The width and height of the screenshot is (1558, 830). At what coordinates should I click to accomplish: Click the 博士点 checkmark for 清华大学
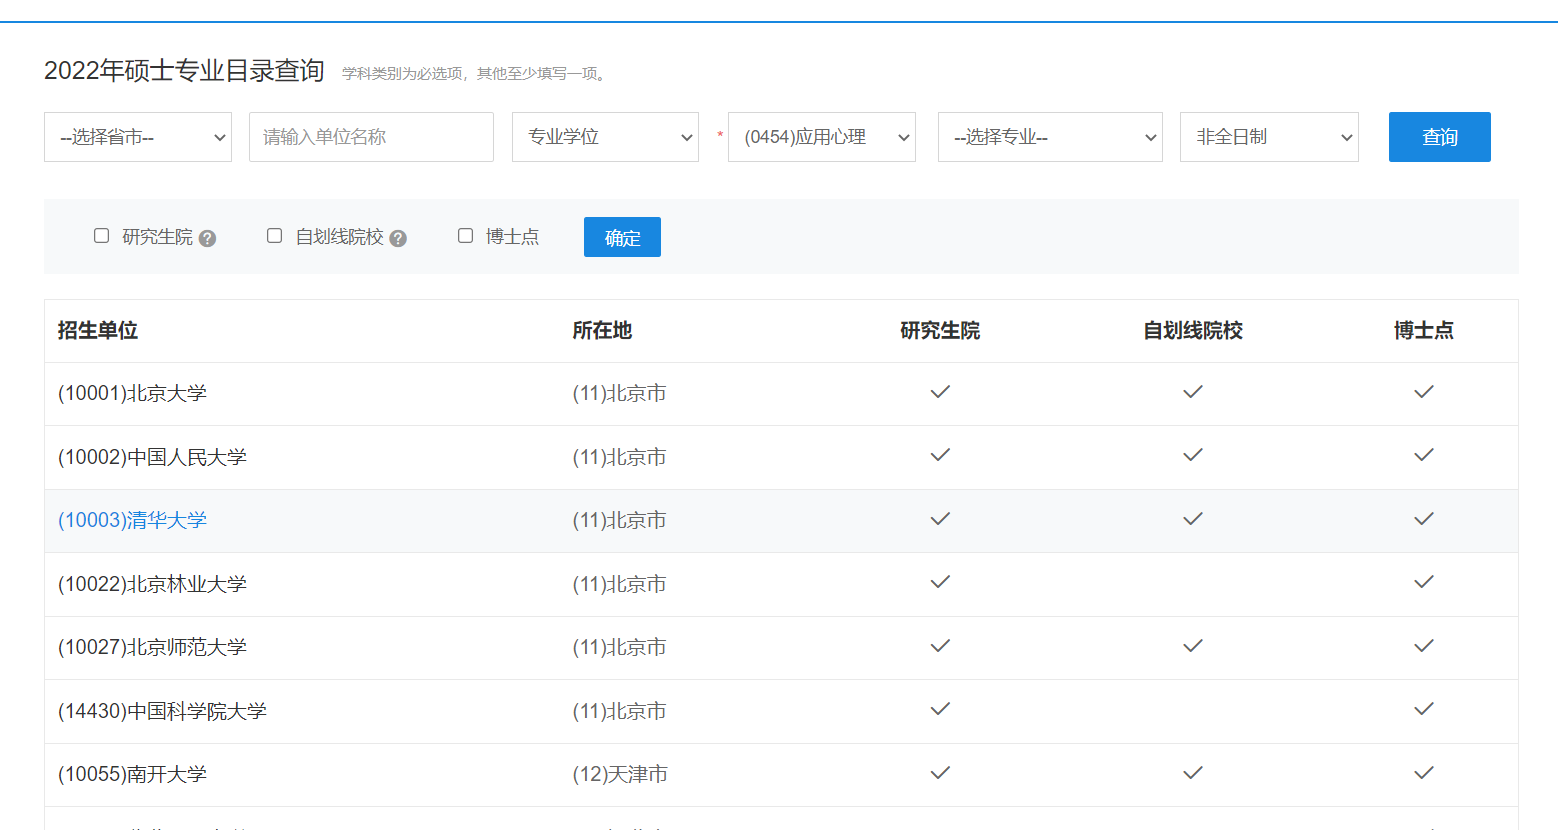coord(1424,519)
